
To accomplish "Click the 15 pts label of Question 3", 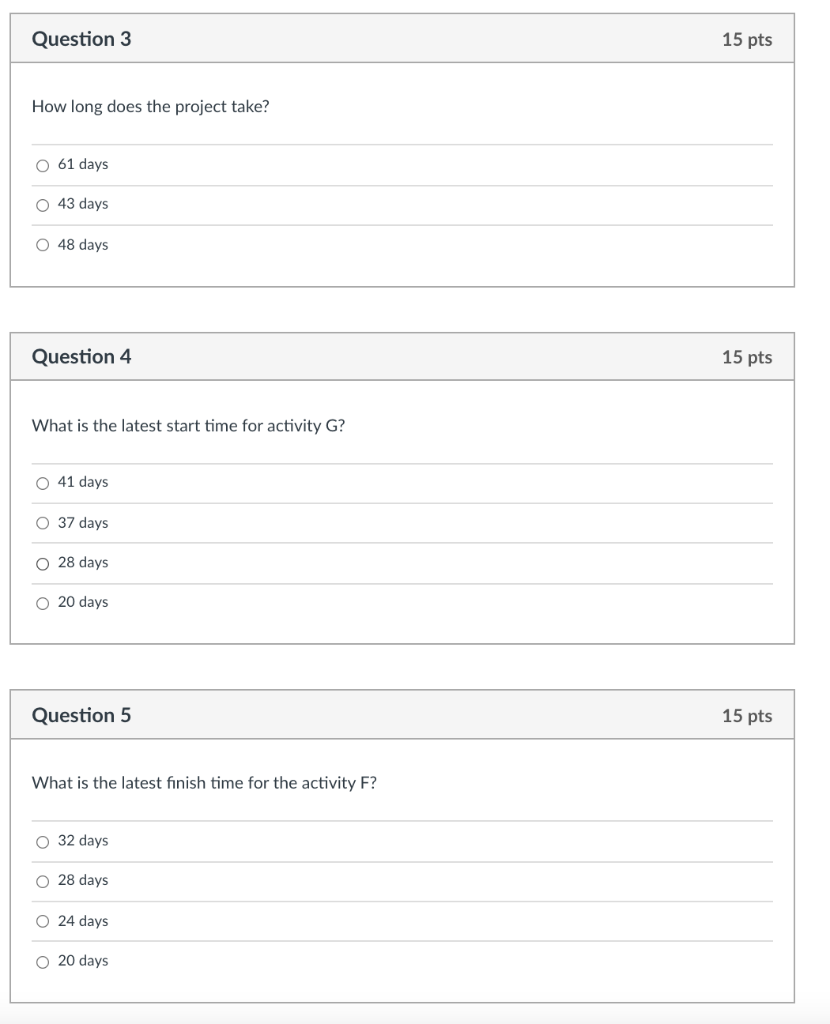I will (x=747, y=40).
